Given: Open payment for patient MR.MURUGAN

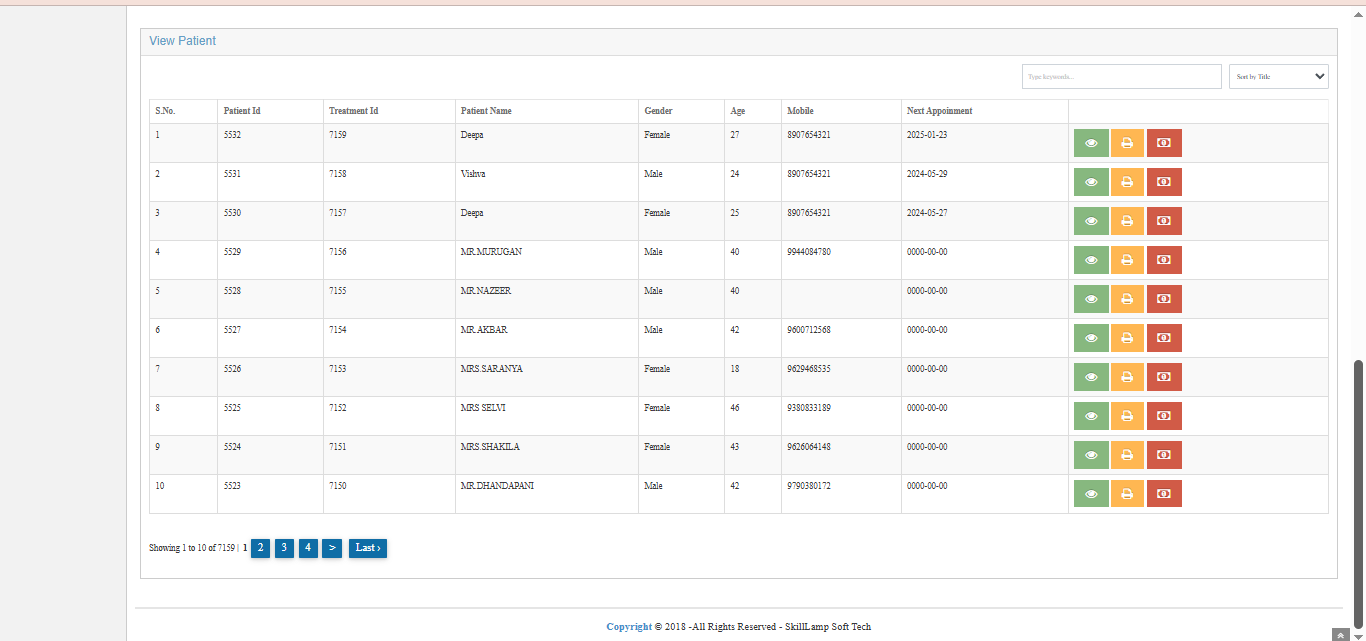Looking at the screenshot, I should coord(1164,260).
